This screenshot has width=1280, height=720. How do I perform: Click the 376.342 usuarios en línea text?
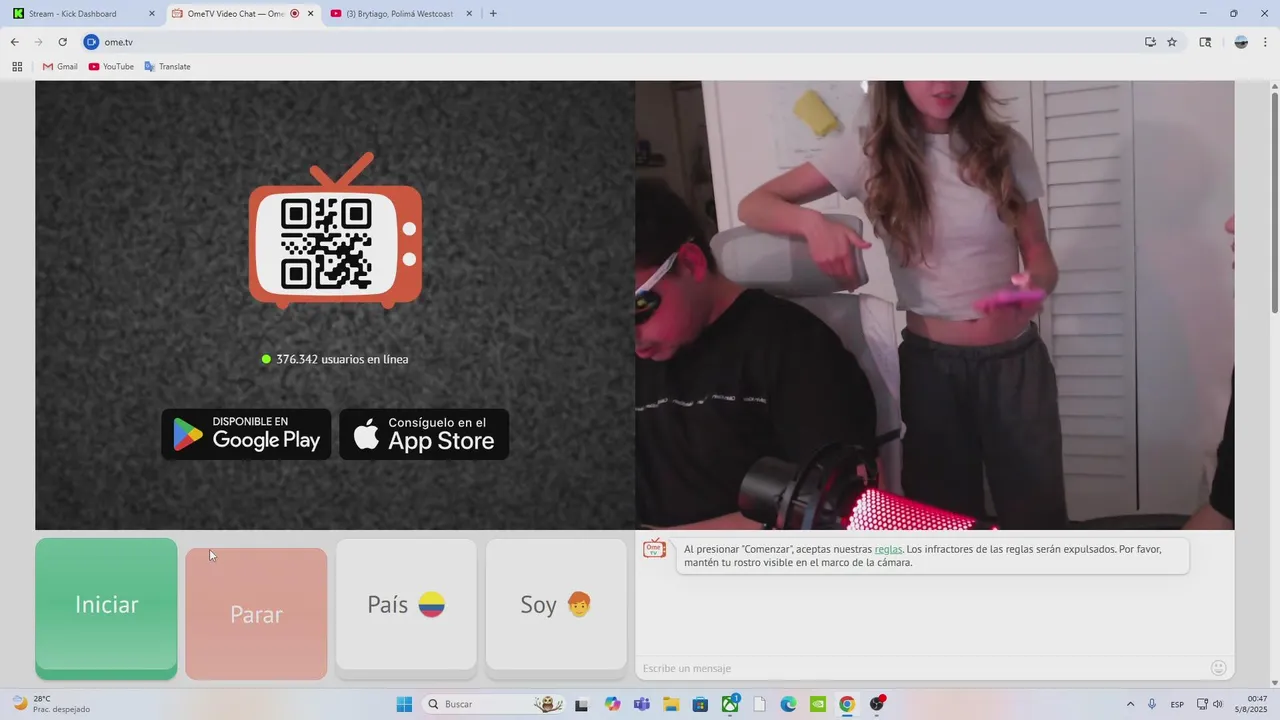(x=342, y=359)
